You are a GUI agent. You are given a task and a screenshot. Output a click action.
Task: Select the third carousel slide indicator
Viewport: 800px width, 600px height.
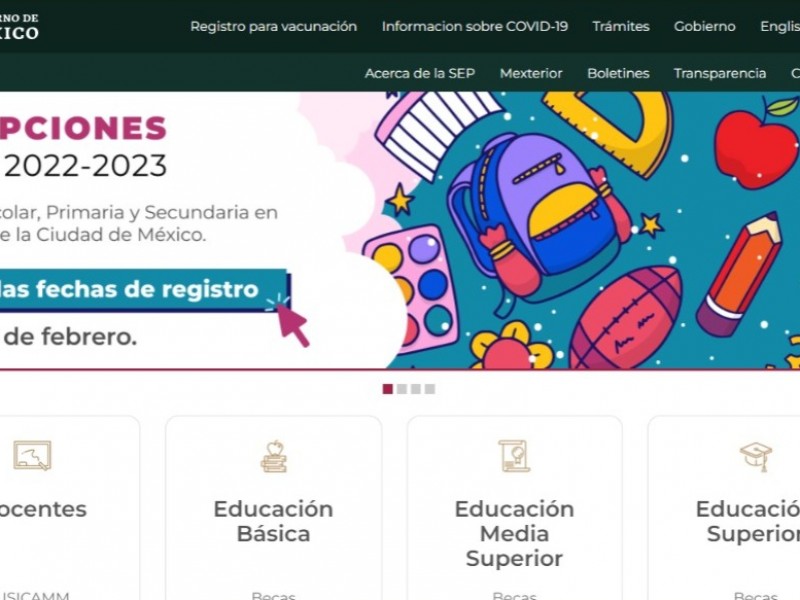coord(416,389)
